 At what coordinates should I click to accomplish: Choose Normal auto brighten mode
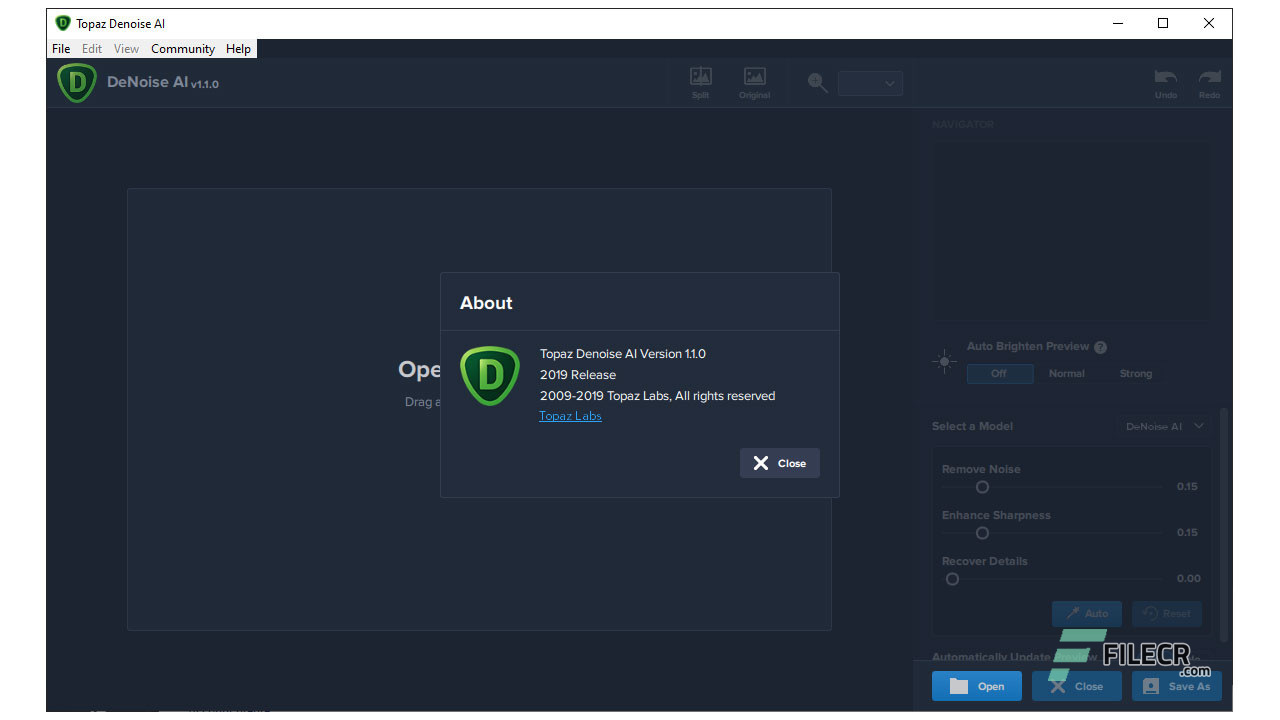tap(1066, 373)
